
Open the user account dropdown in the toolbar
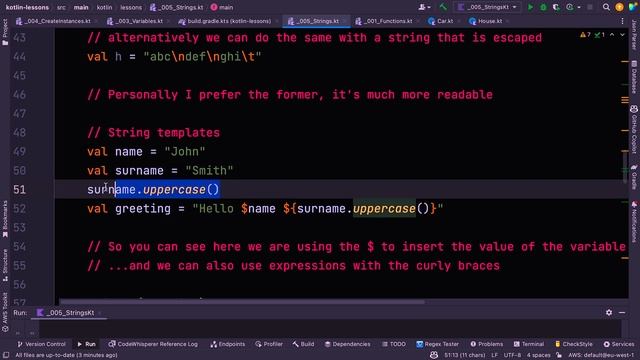coord(424,7)
